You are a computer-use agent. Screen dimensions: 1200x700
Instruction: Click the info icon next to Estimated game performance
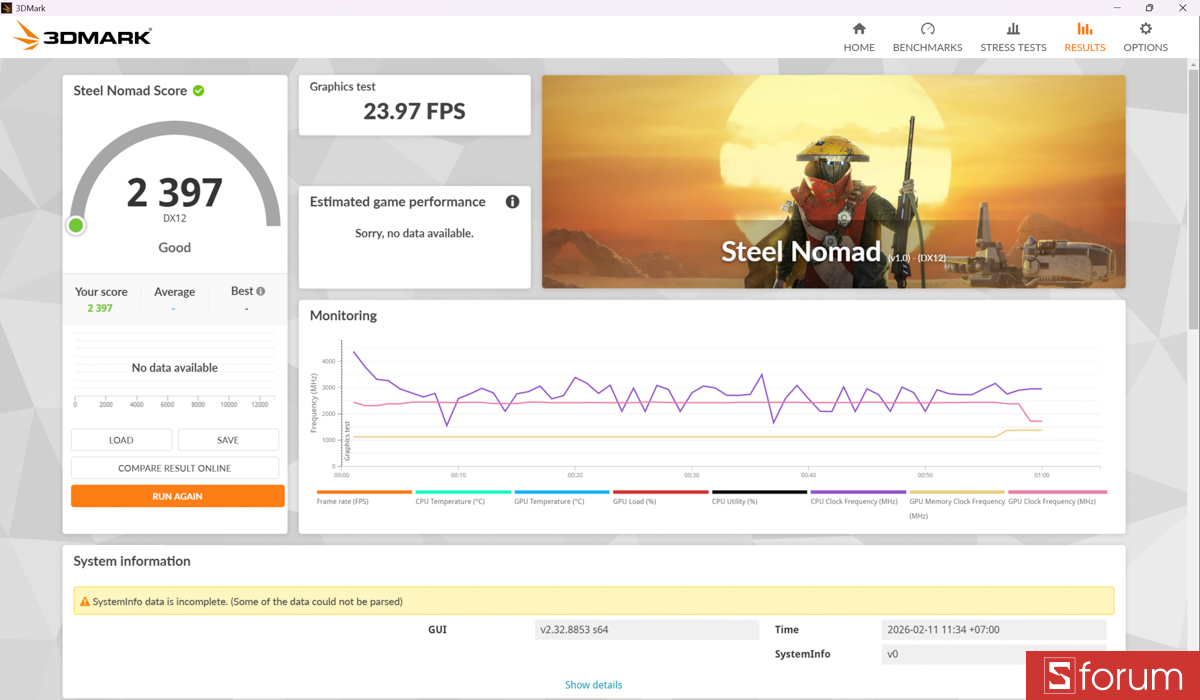(512, 201)
